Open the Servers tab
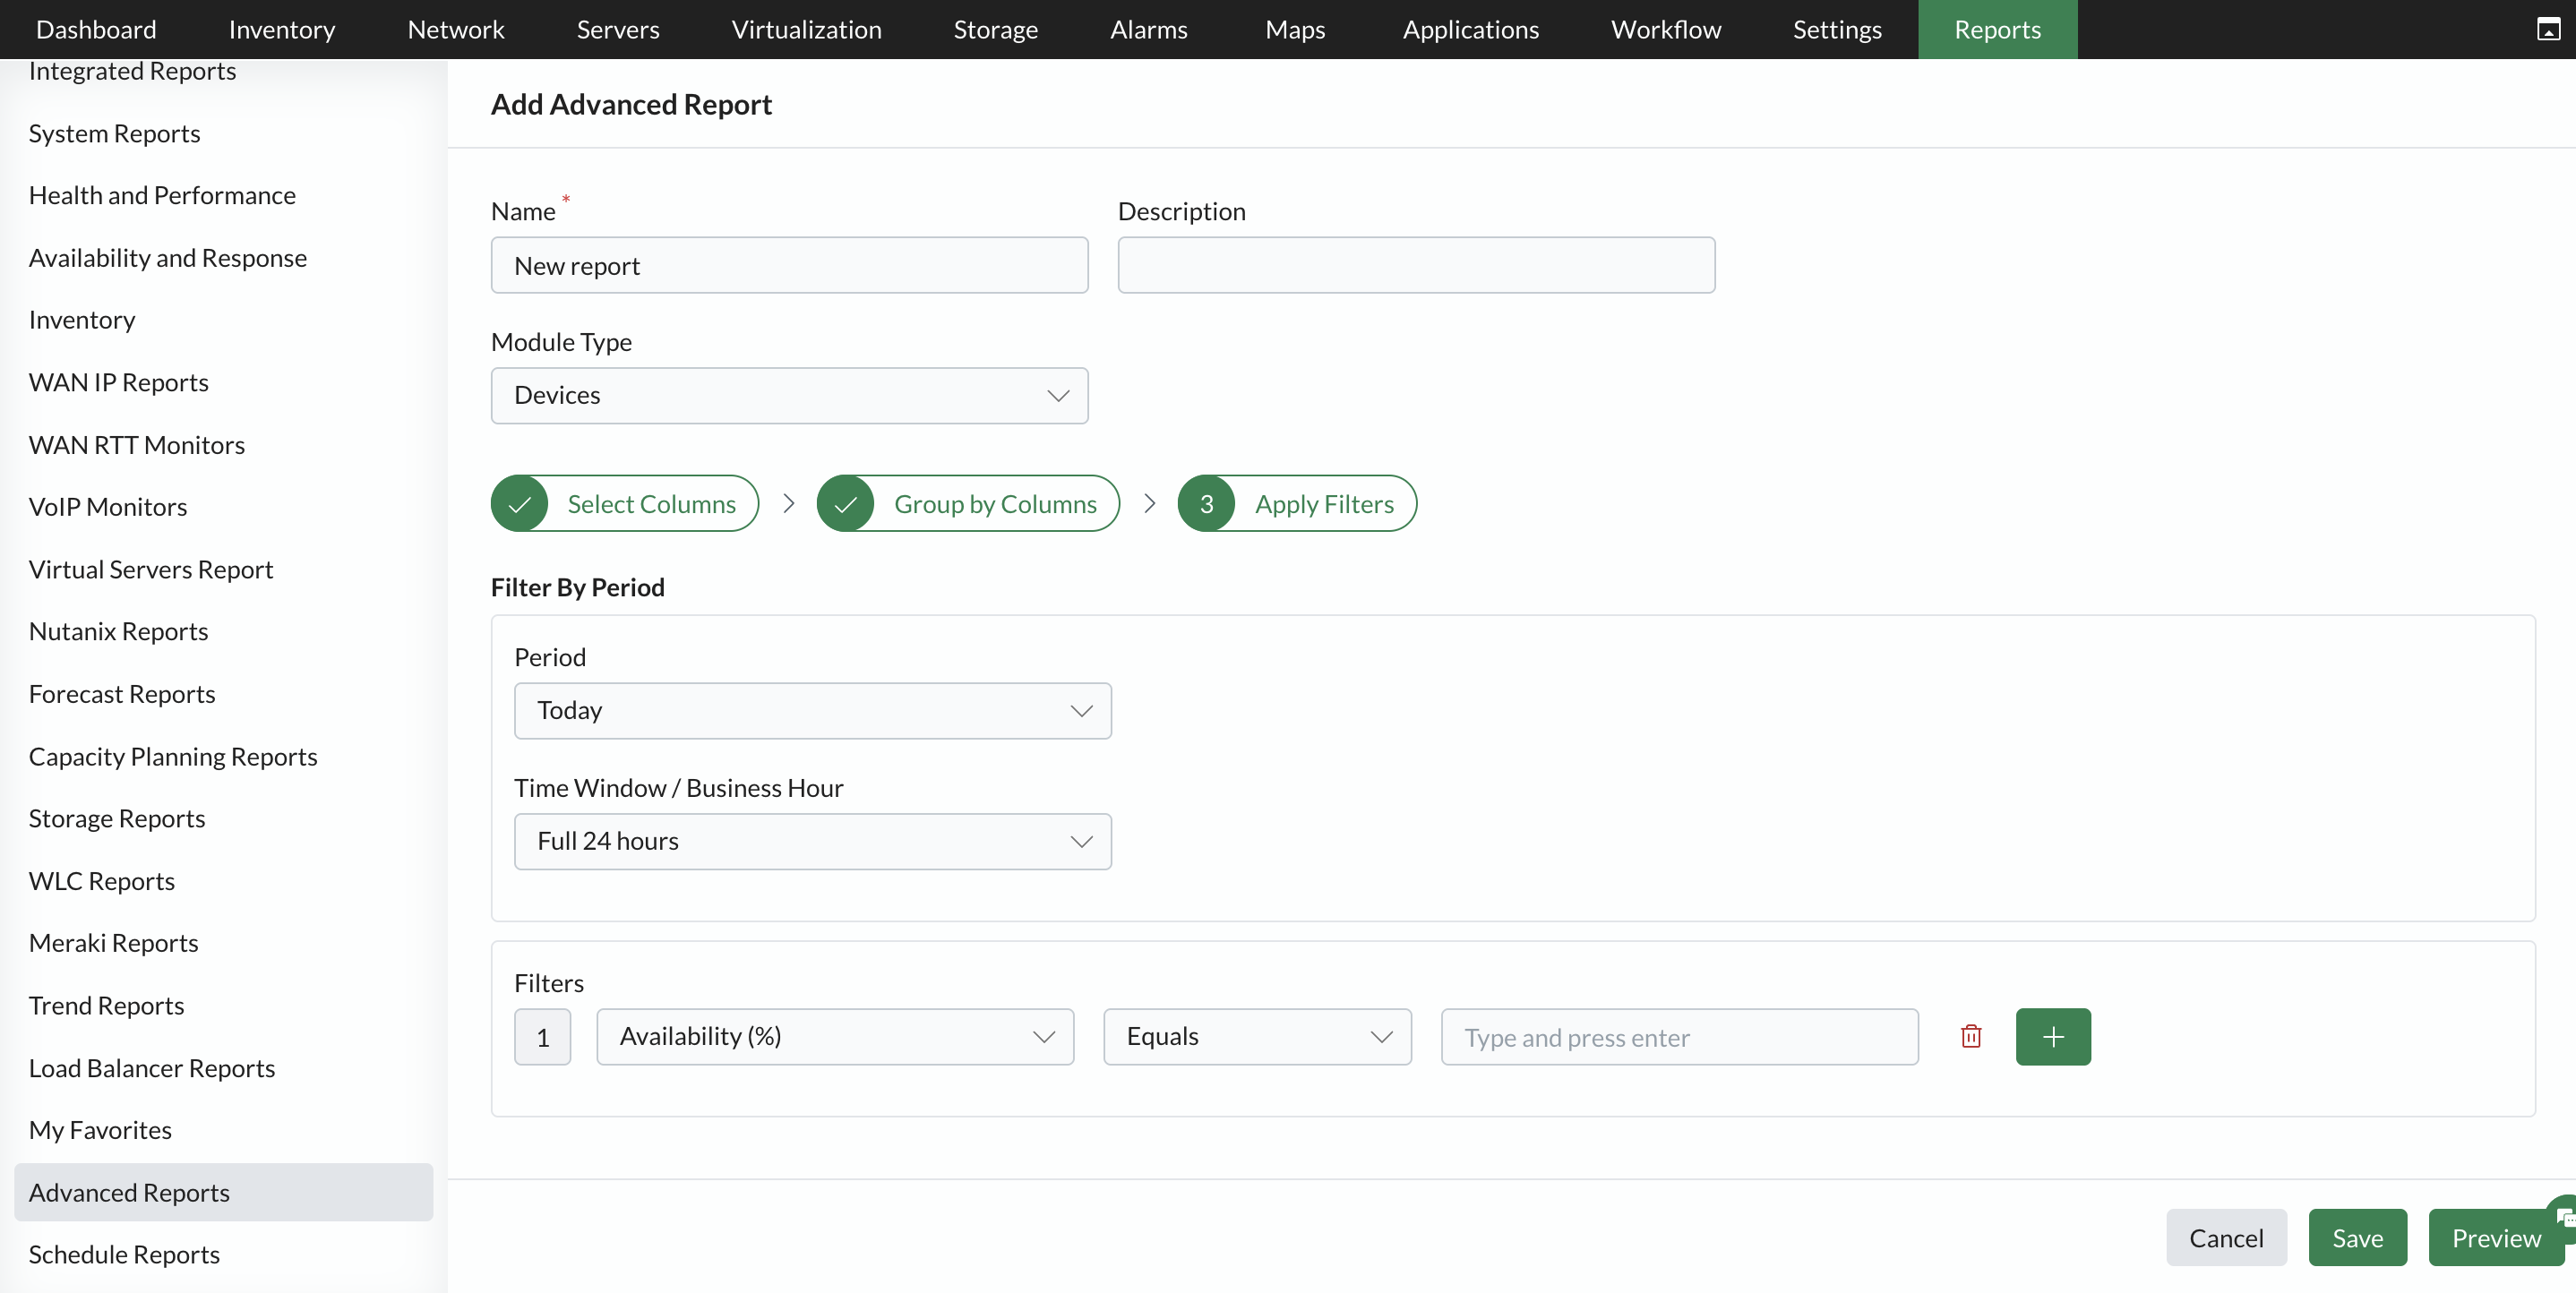 coord(618,29)
